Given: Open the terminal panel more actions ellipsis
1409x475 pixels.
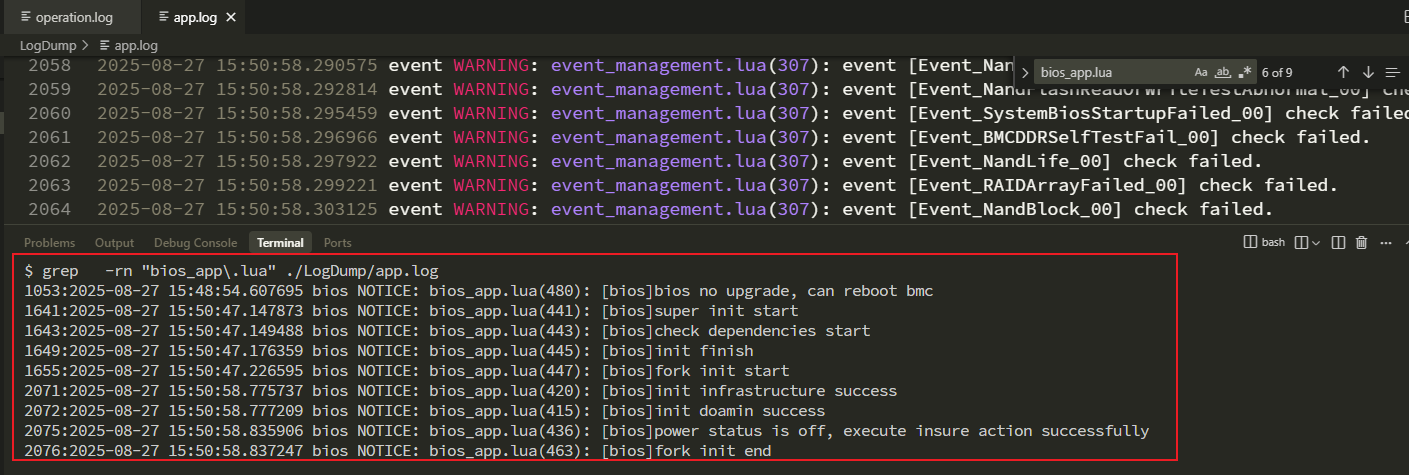Looking at the screenshot, I should [1385, 242].
